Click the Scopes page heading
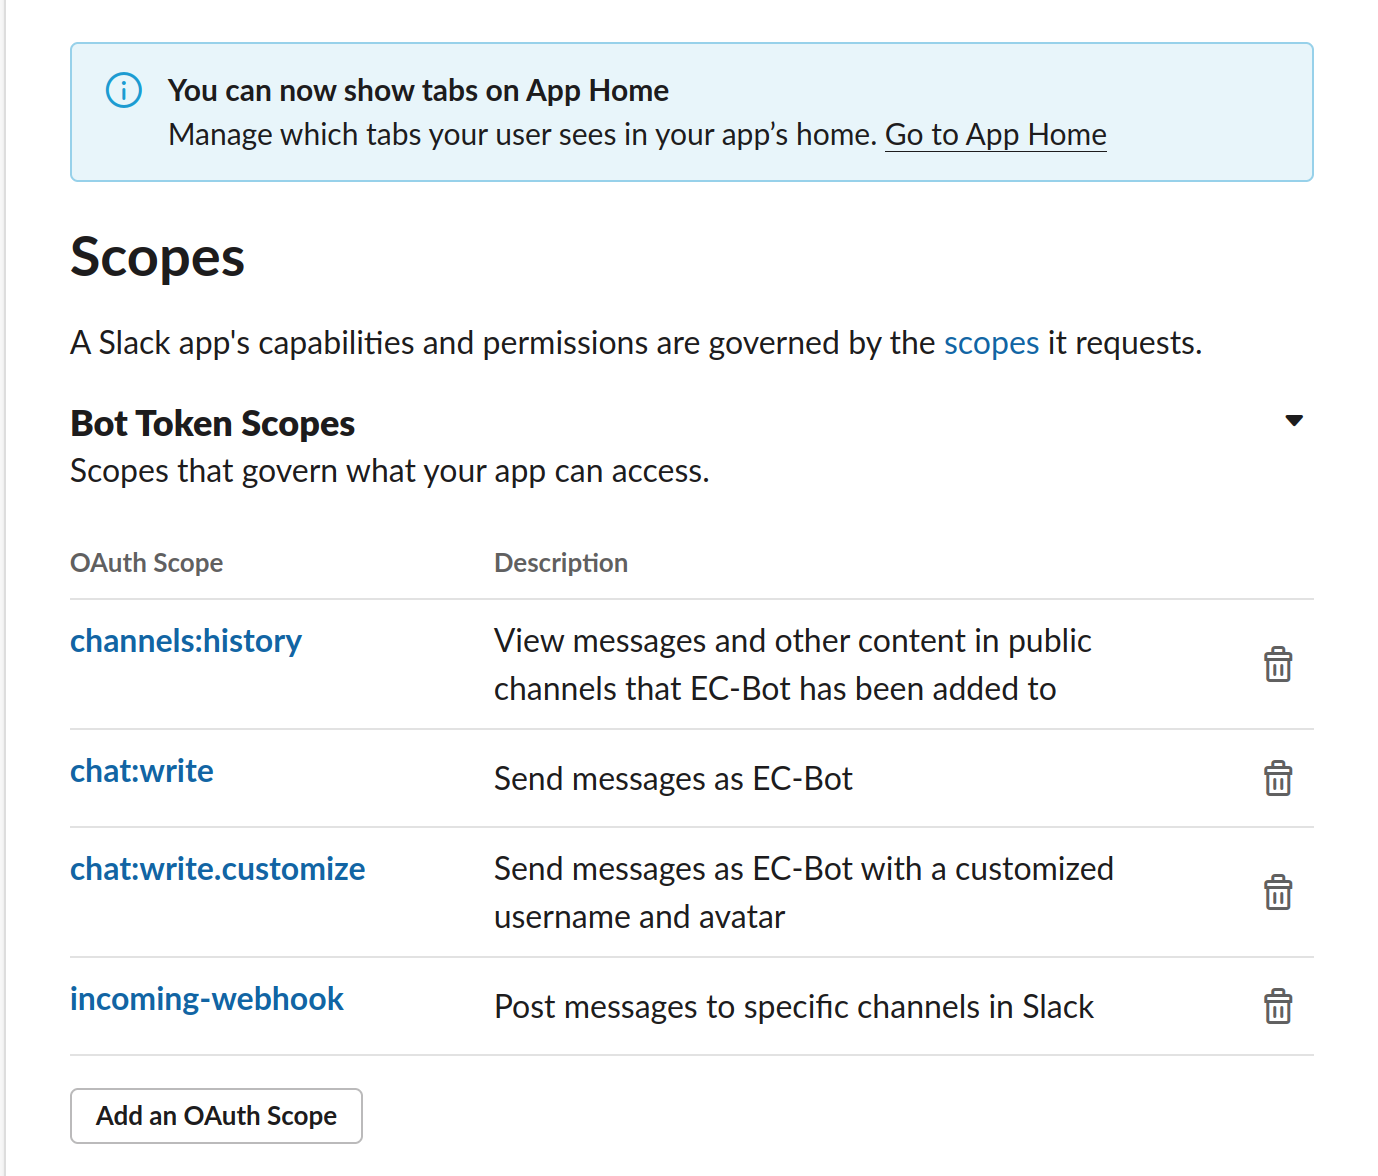 (x=158, y=258)
